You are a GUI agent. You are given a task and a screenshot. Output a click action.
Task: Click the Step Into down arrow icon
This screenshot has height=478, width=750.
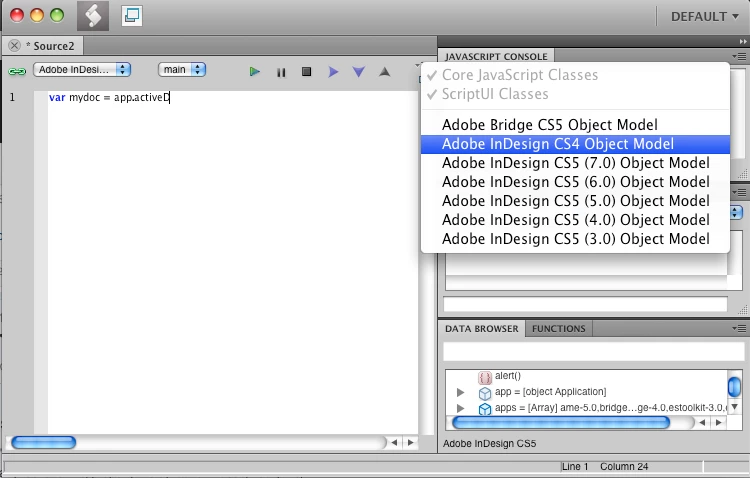[x=358, y=72]
